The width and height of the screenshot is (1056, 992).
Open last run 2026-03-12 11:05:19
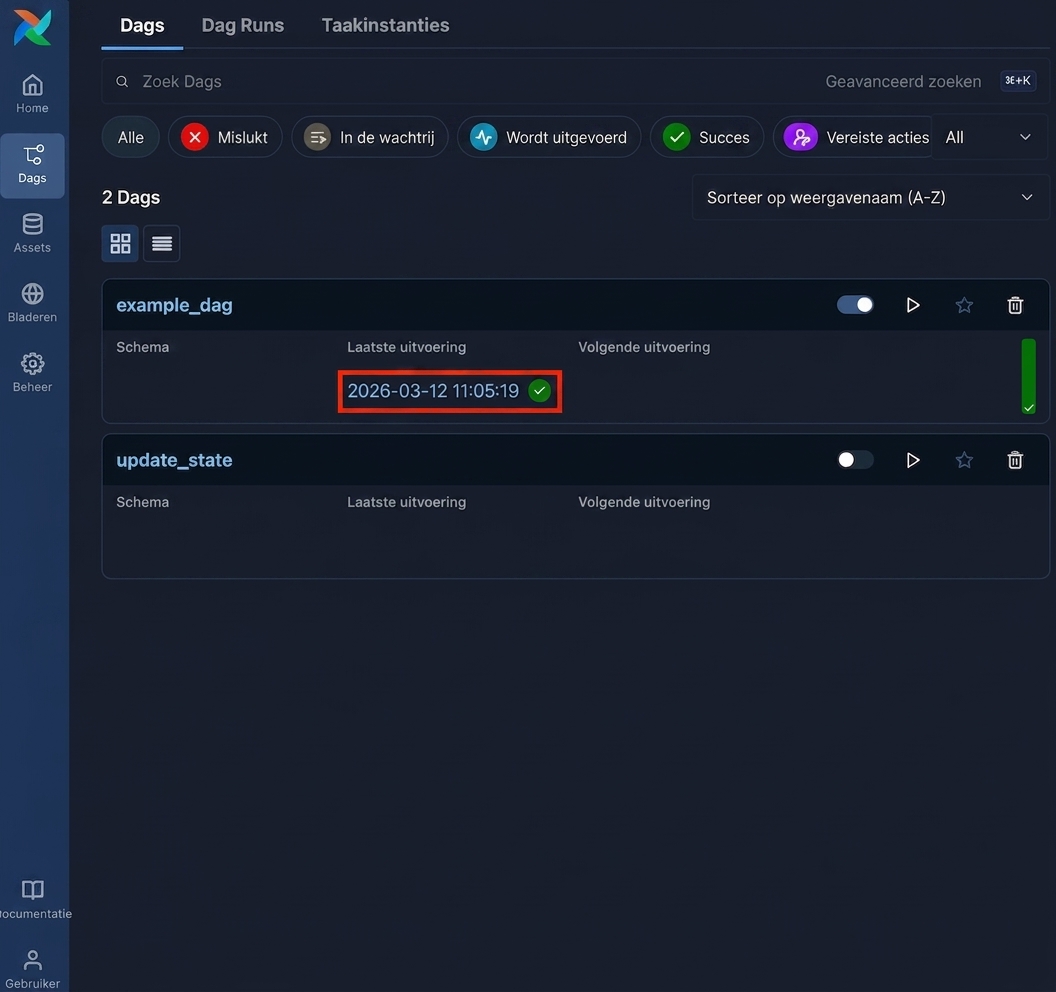pos(433,391)
